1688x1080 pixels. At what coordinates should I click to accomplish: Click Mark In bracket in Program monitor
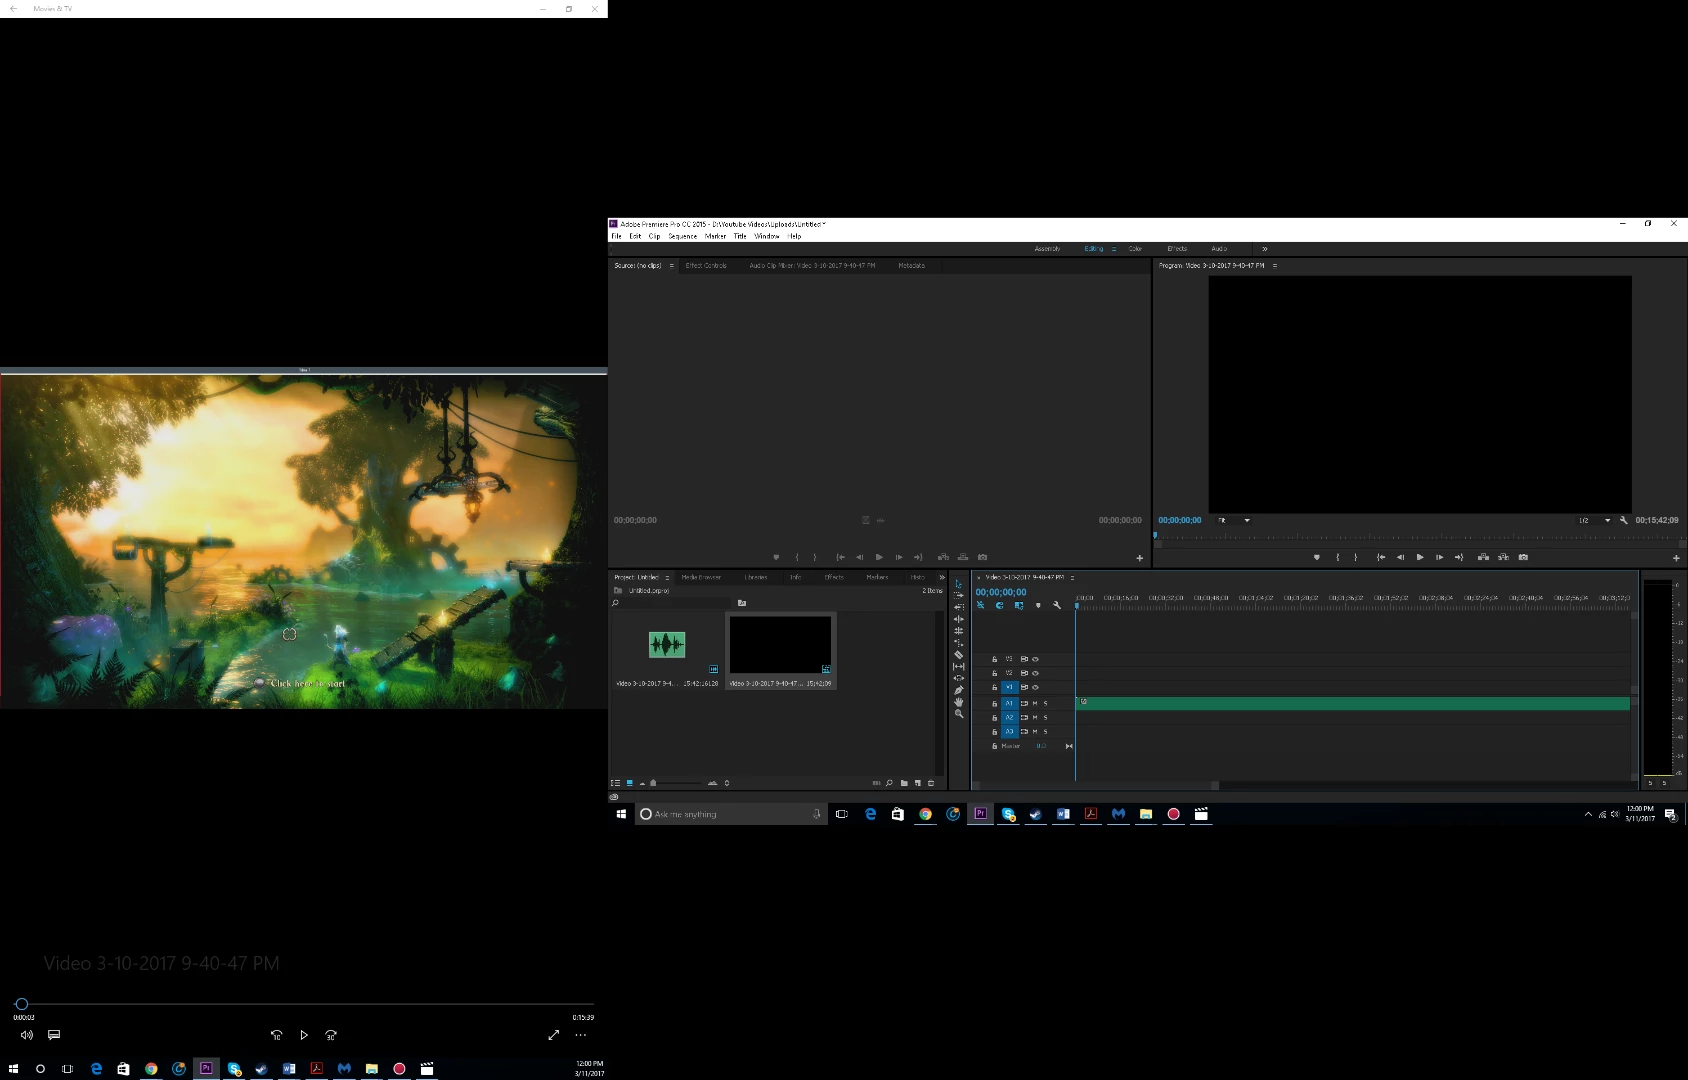click(x=1338, y=557)
